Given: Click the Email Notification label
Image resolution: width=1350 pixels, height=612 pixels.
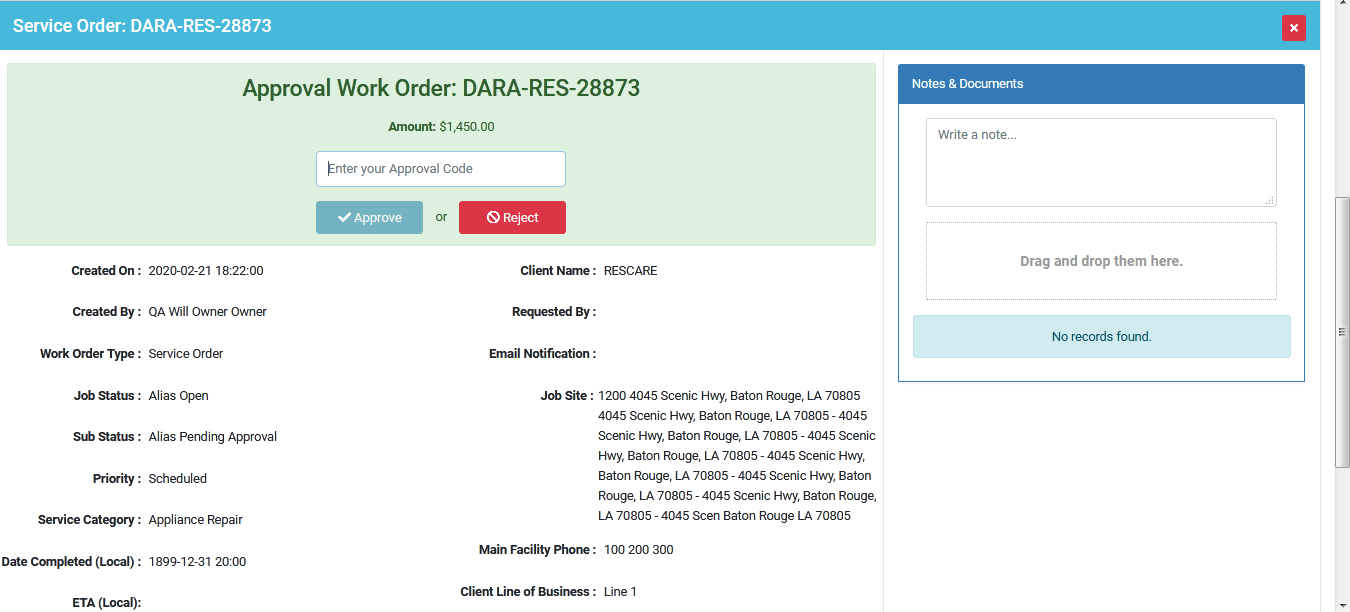Looking at the screenshot, I should click(x=543, y=354).
